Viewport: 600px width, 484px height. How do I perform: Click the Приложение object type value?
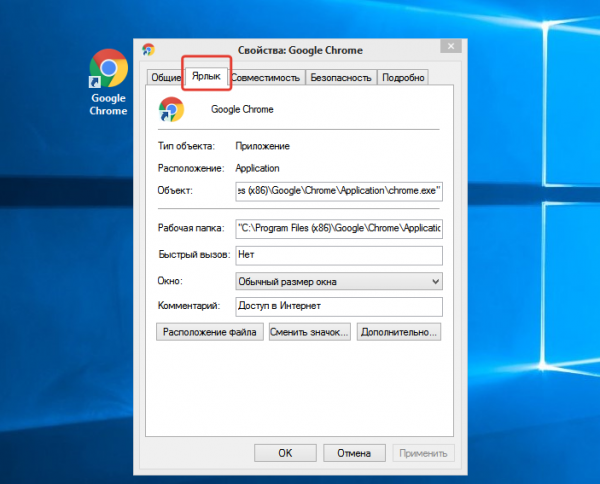[262, 146]
